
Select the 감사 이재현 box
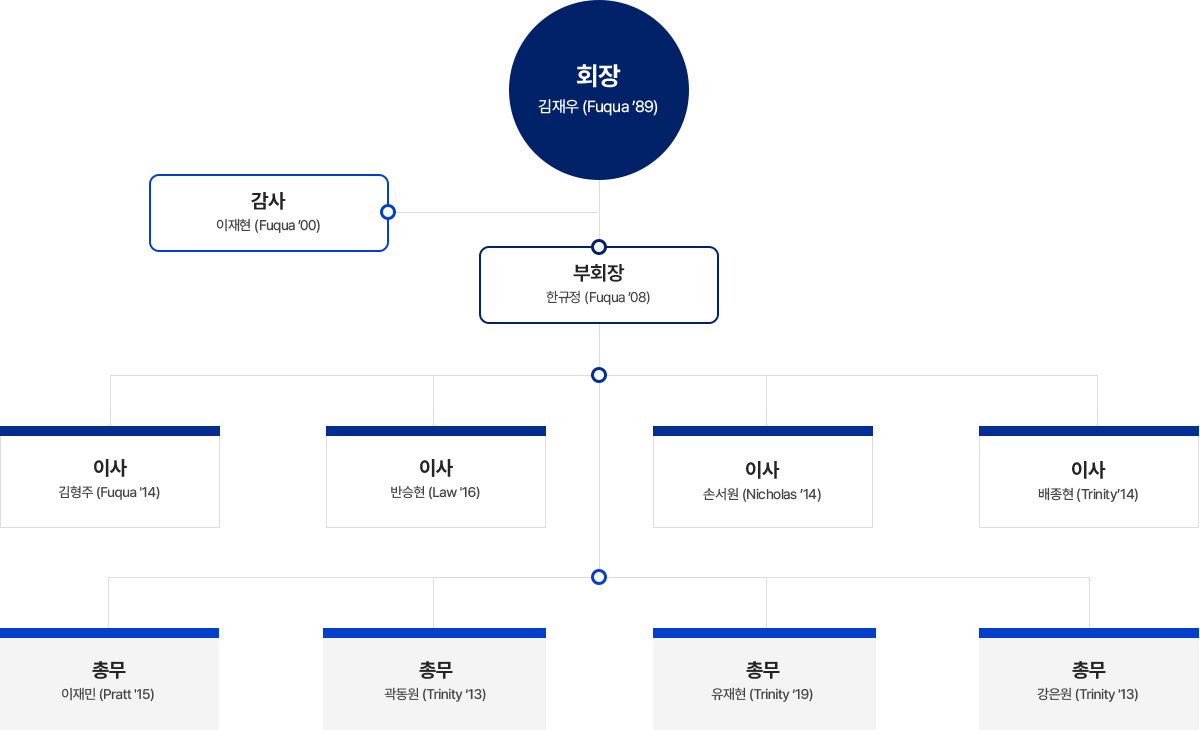tap(268, 212)
